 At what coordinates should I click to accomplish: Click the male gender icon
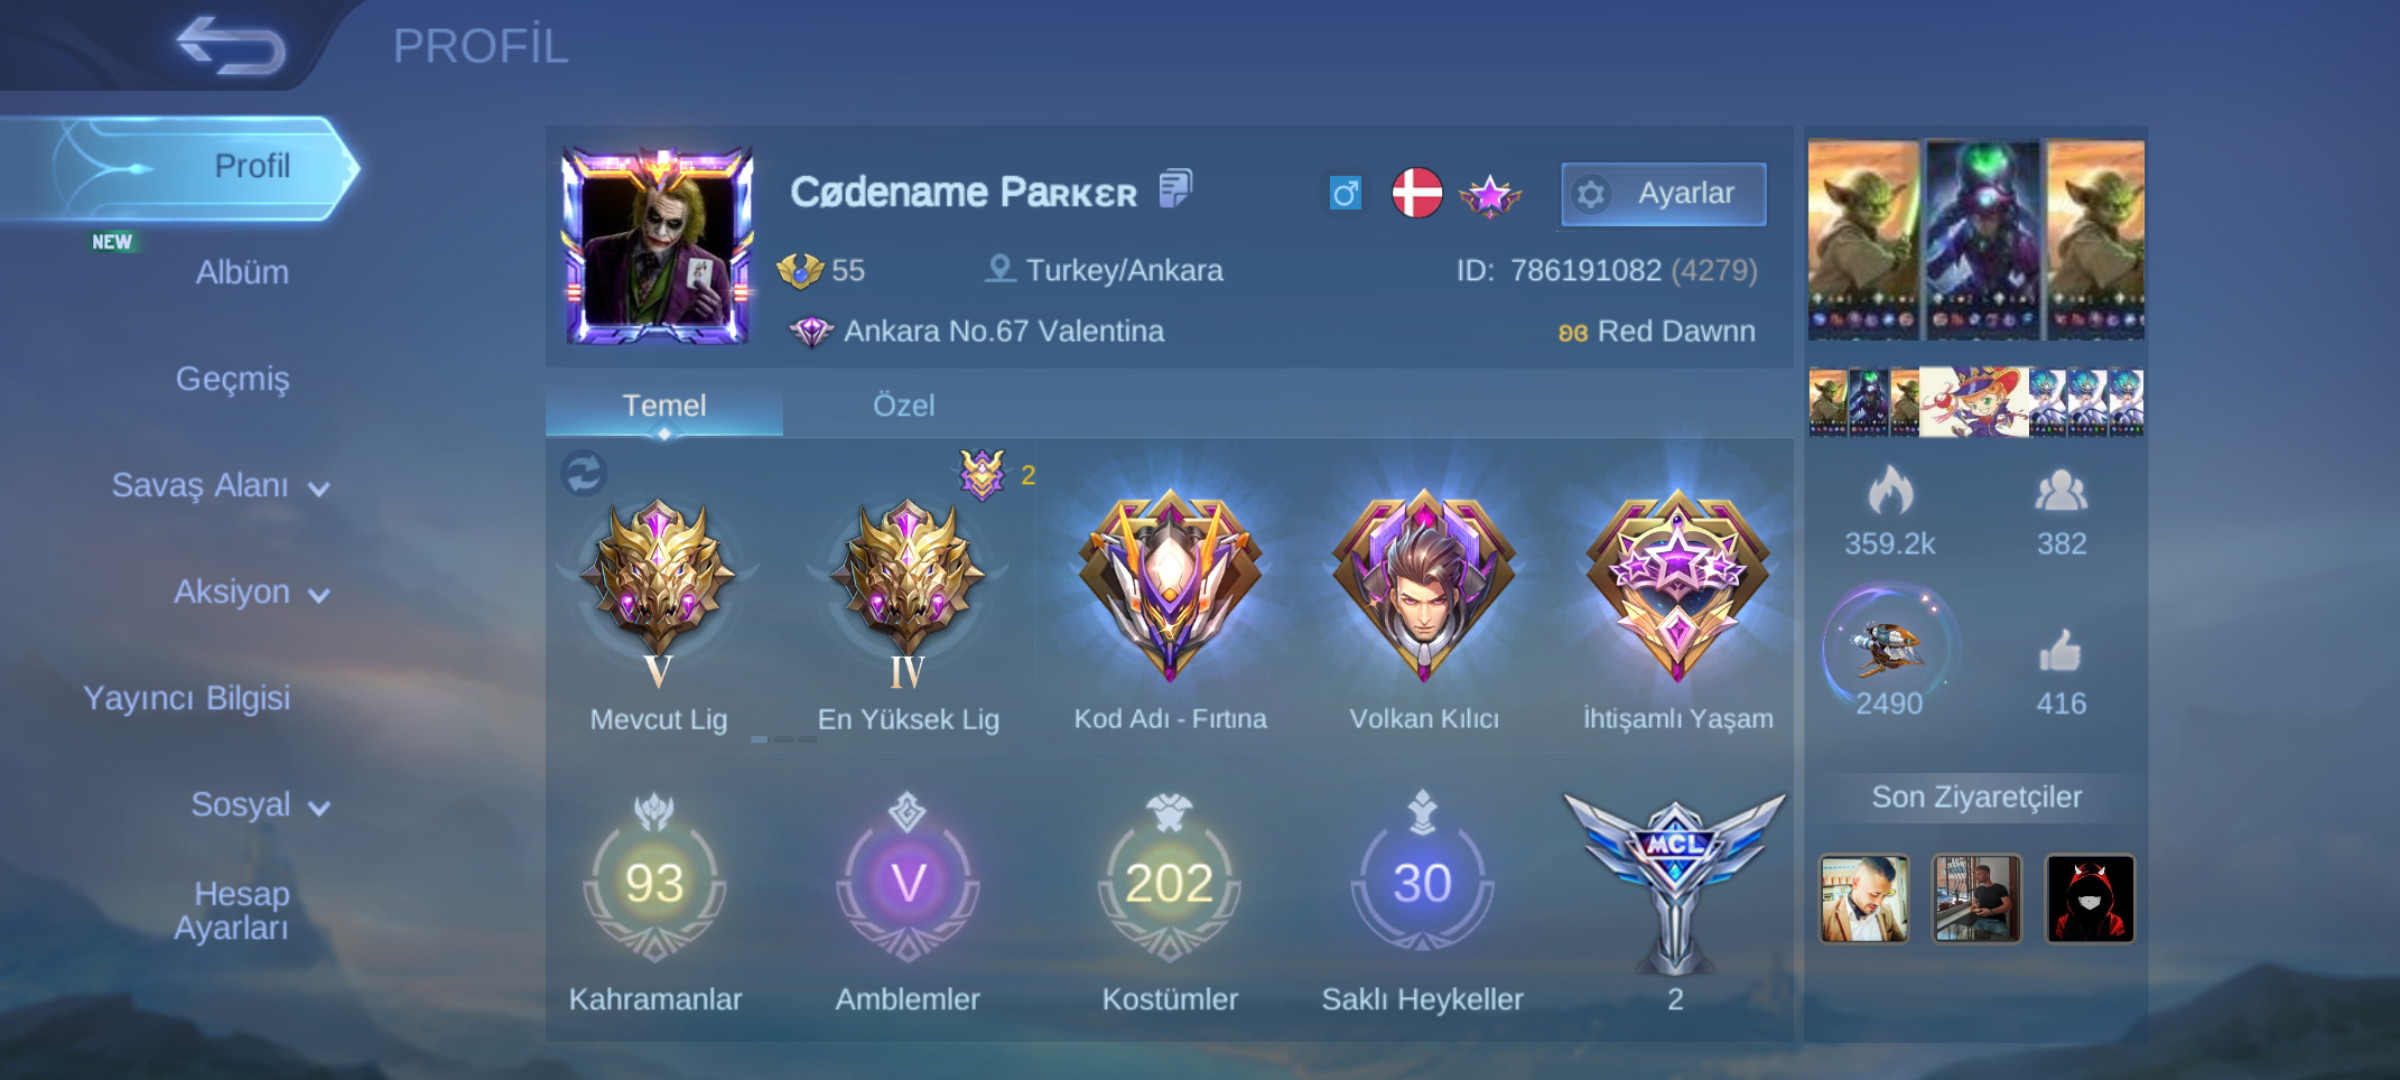coord(1345,193)
